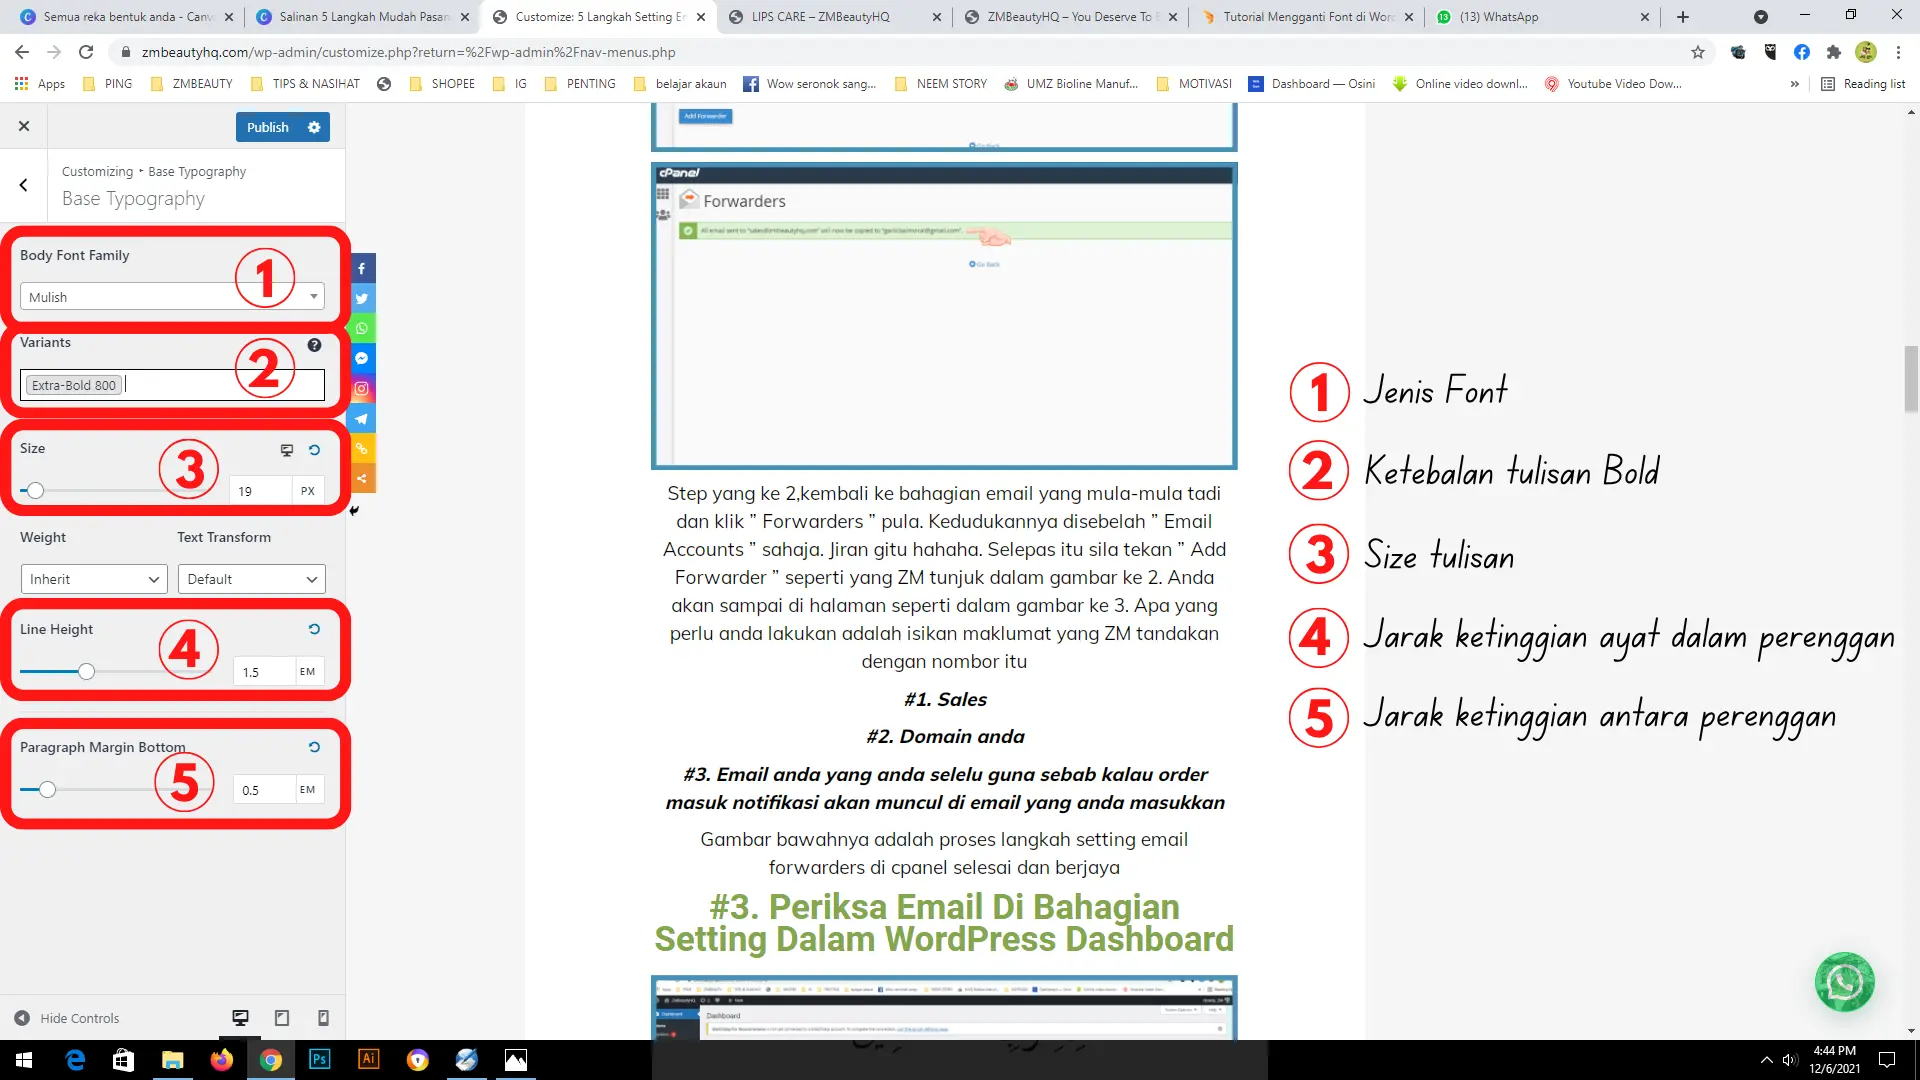Change Paragraph Margin Bottom EM unit
Viewport: 1920px width, 1080px height.
(308, 790)
